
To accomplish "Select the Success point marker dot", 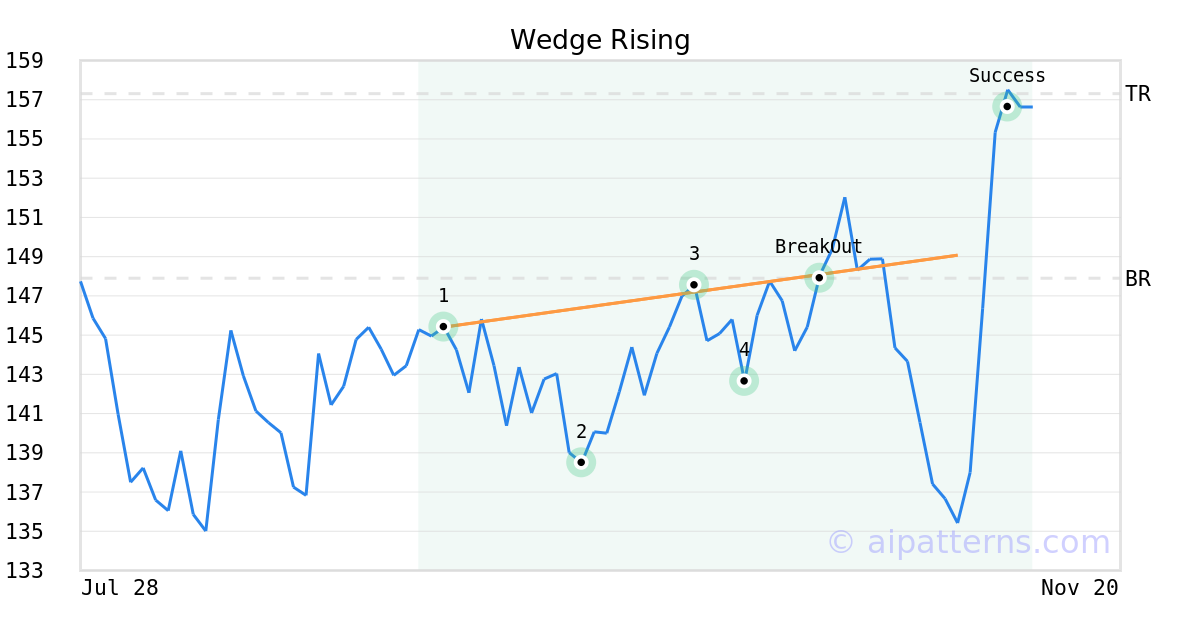I will pos(1007,106).
